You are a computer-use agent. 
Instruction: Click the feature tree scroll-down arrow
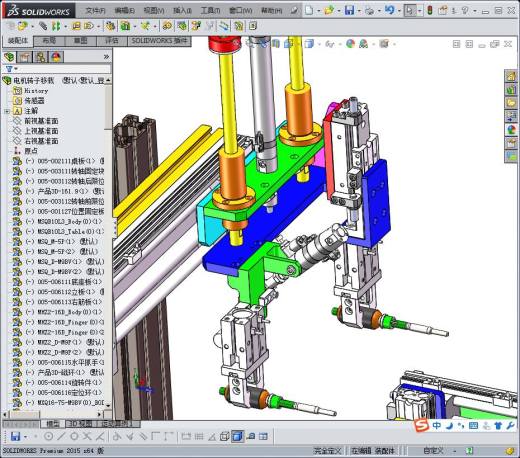(108, 405)
